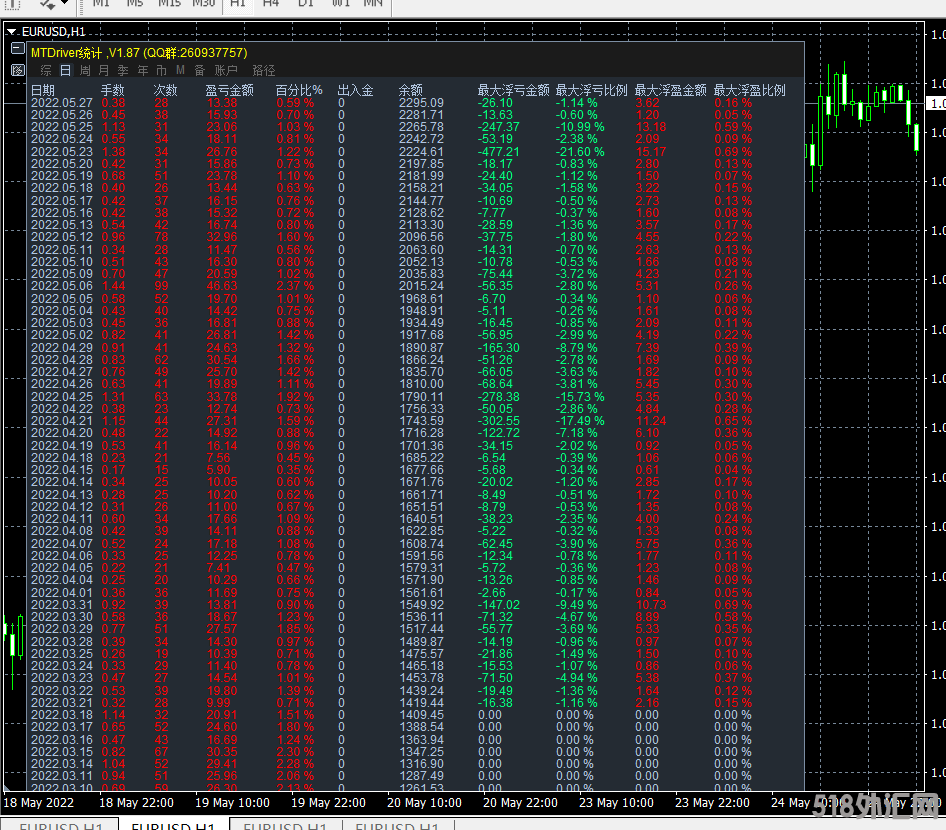Image resolution: width=946 pixels, height=830 pixels.
Task: Switch to the 年 yearly statistics tab
Action: point(142,71)
